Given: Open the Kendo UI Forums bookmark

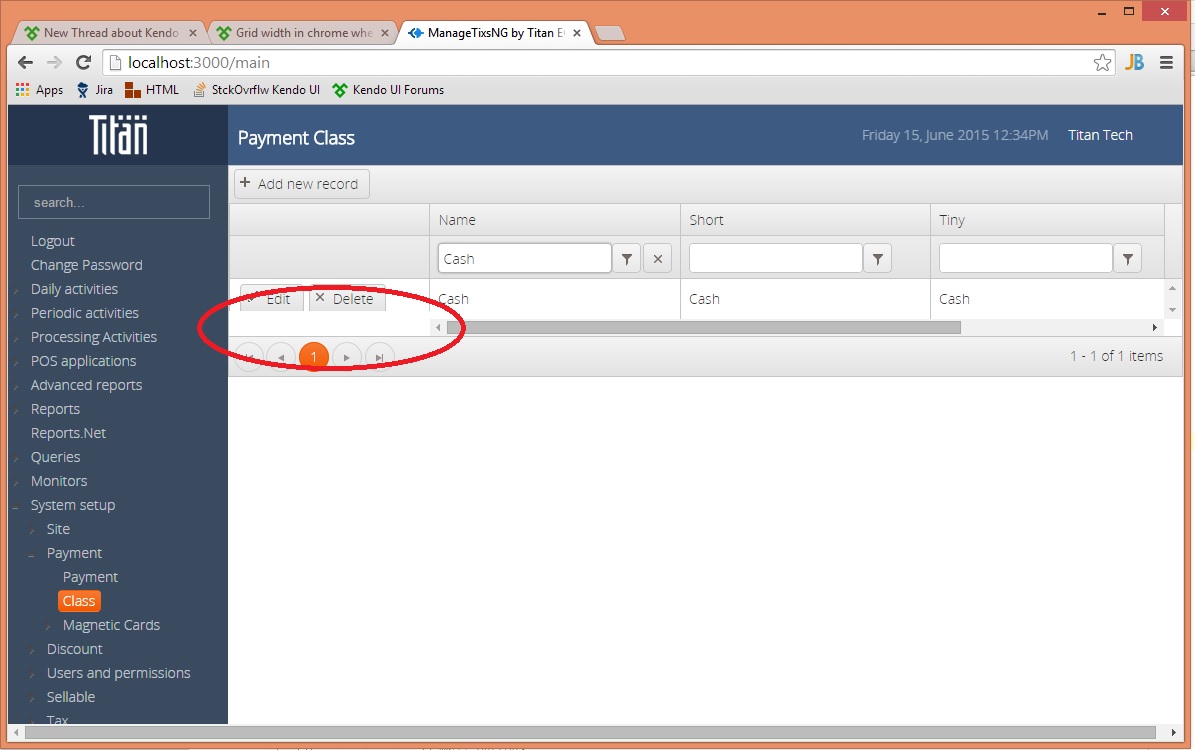Looking at the screenshot, I should [x=388, y=90].
